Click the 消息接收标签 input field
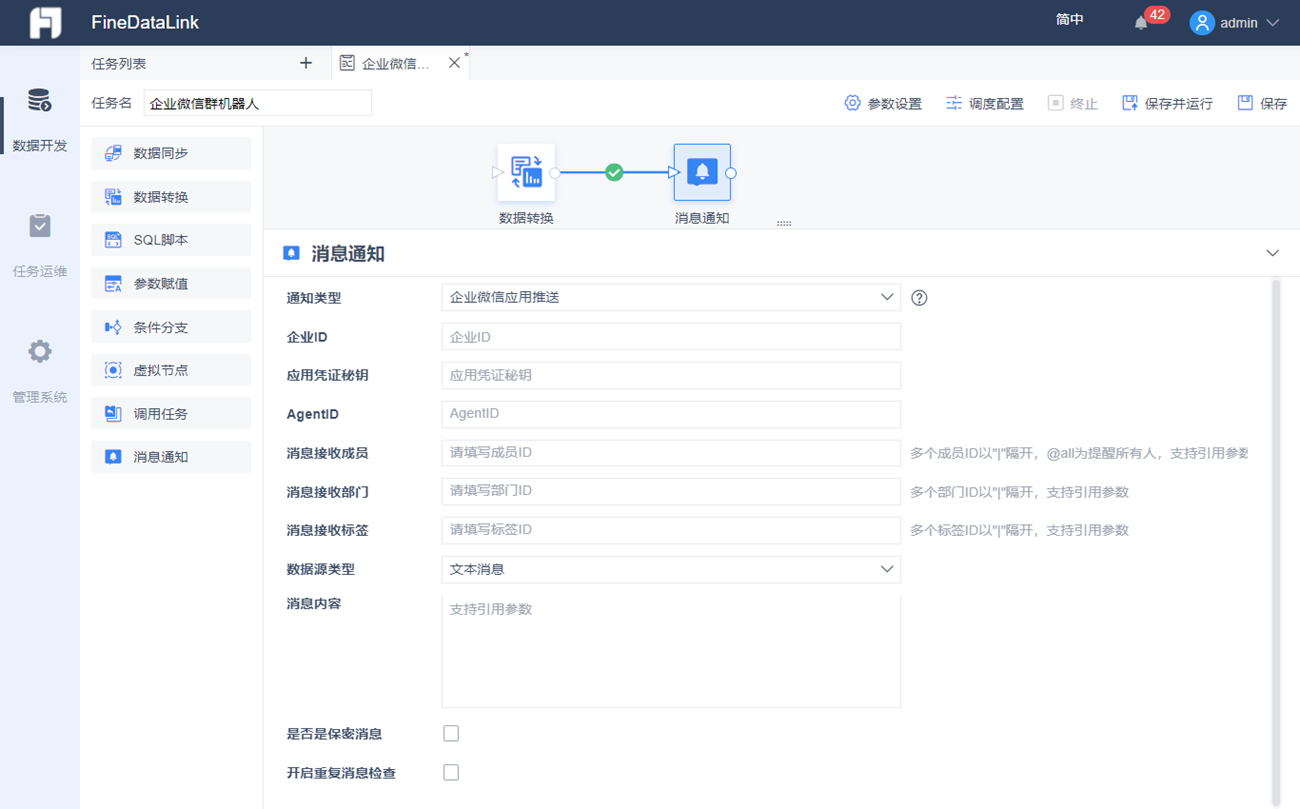The width and height of the screenshot is (1300, 809). (x=671, y=530)
